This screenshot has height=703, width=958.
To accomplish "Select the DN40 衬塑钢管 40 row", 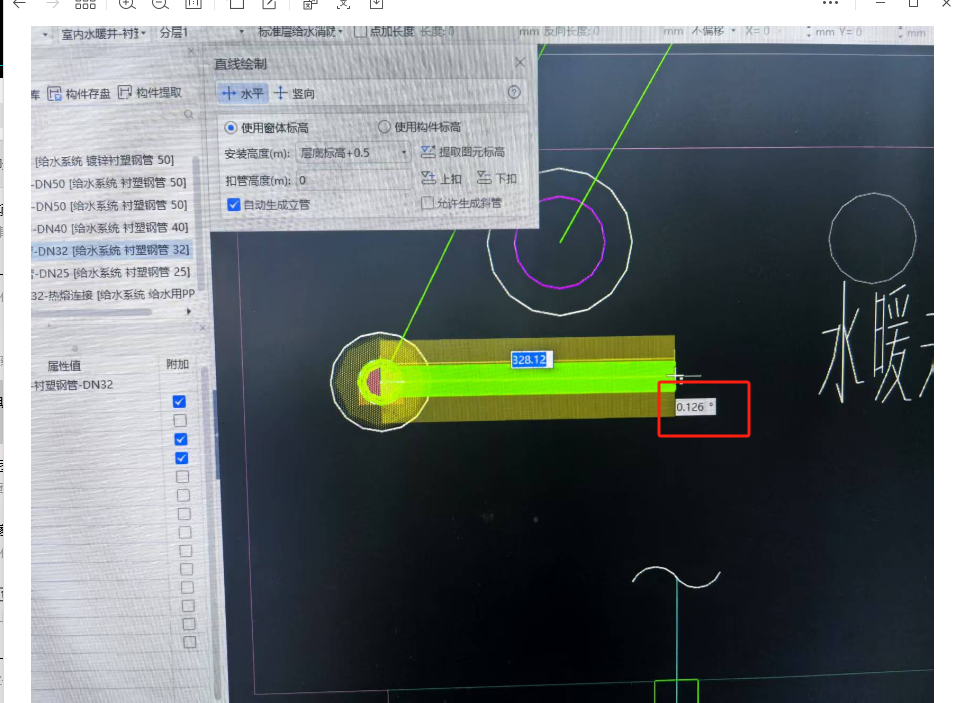I will click(x=111, y=228).
